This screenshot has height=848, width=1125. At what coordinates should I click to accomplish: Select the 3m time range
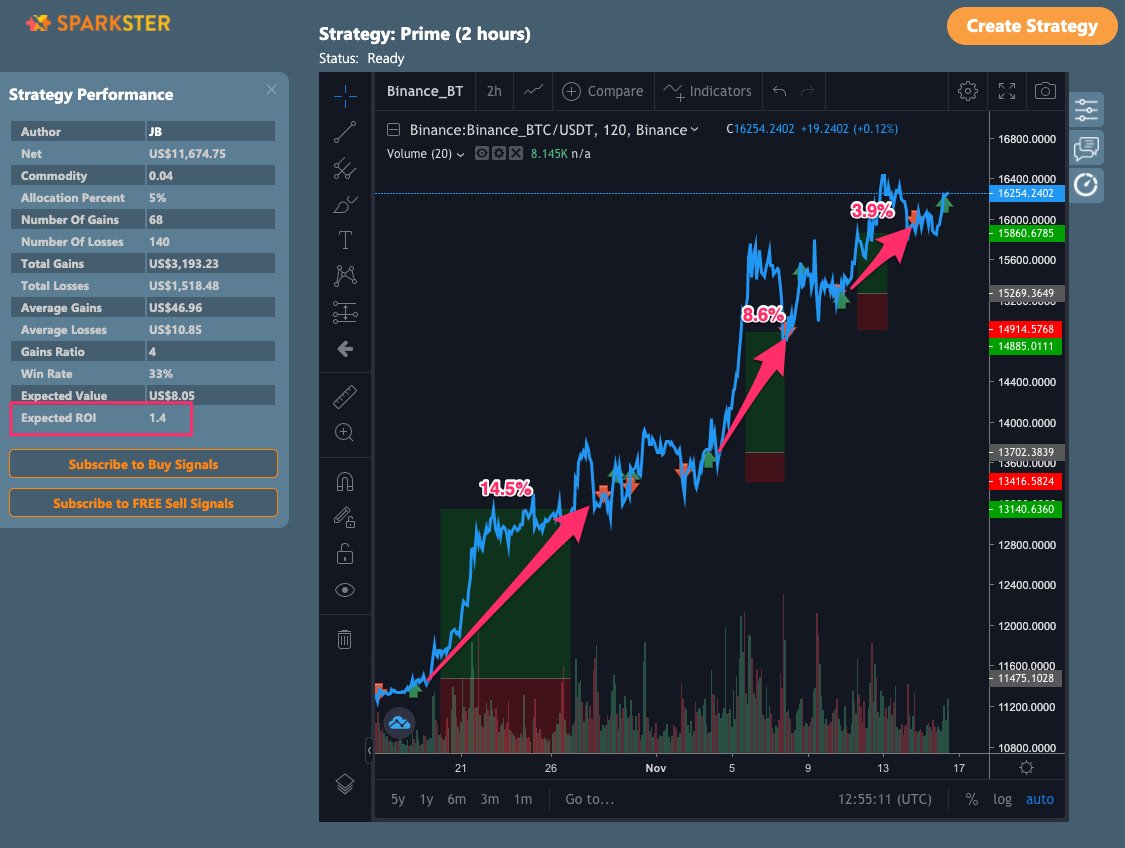tap(490, 799)
